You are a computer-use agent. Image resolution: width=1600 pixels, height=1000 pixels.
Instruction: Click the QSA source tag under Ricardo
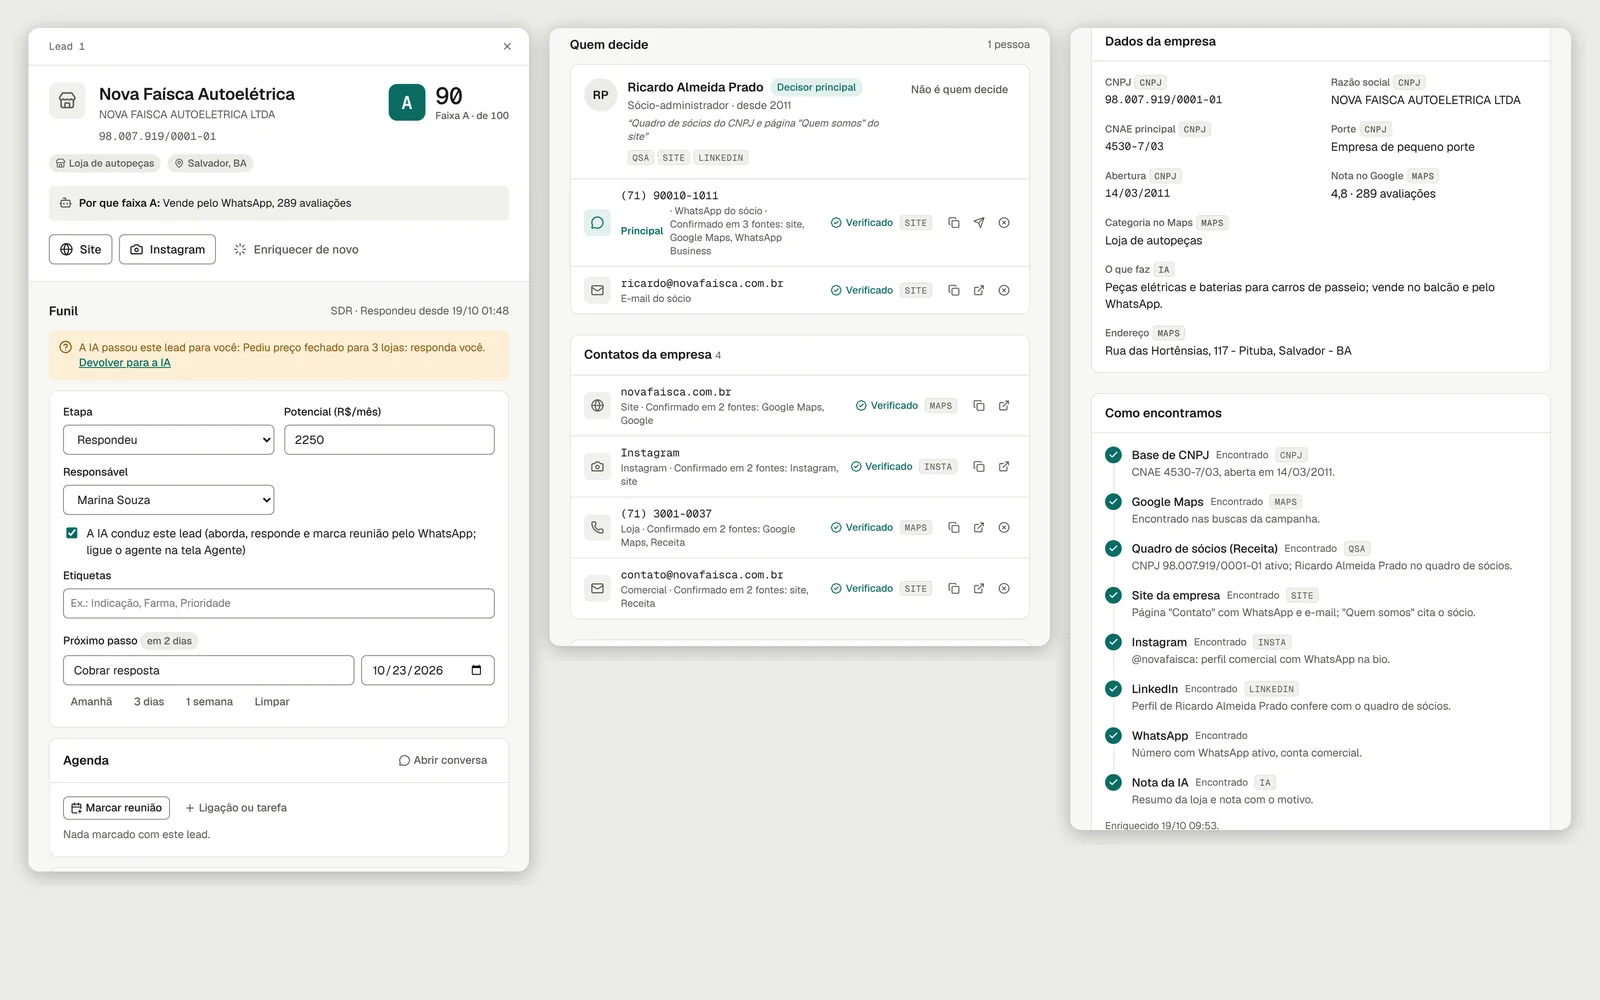coord(640,158)
